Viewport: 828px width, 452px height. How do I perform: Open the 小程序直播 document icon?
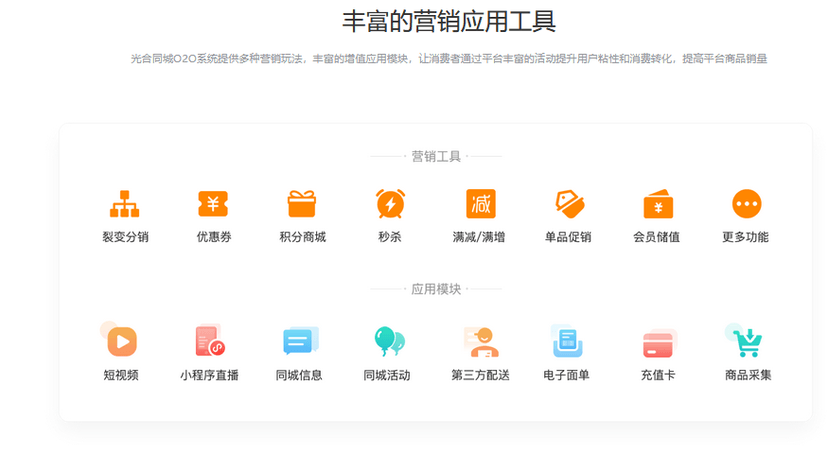[x=210, y=340]
